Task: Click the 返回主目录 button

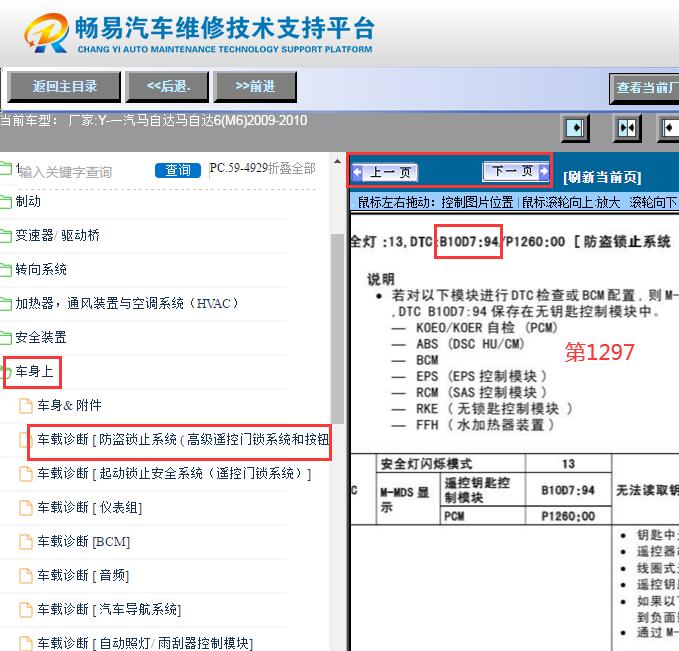Action: tap(64, 87)
